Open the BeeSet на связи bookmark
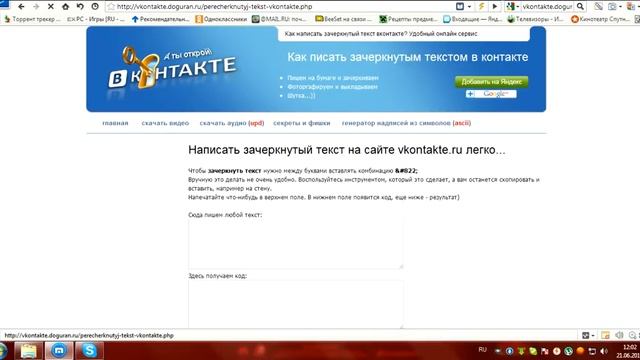The height and width of the screenshot is (360, 640). [344, 19]
